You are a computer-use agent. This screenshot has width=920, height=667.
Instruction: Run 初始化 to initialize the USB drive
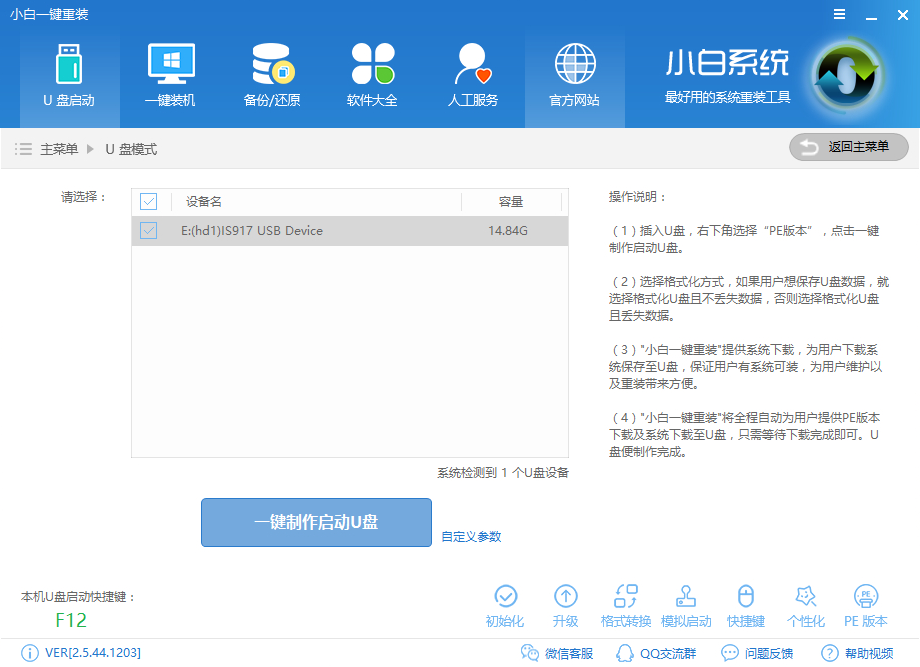506,604
